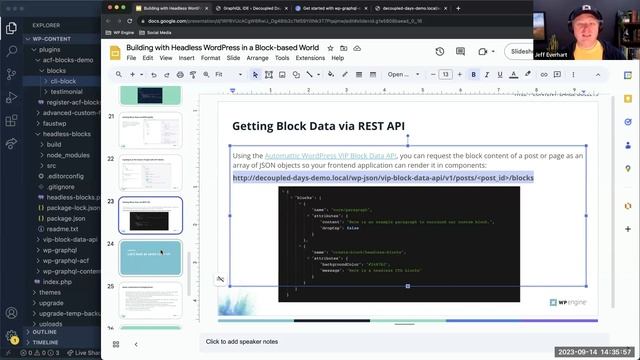Increase font size

[x=460, y=75]
